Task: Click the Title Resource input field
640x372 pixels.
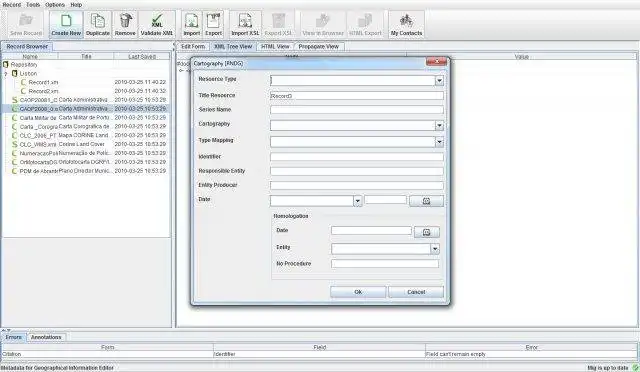Action: pyautogui.click(x=357, y=96)
